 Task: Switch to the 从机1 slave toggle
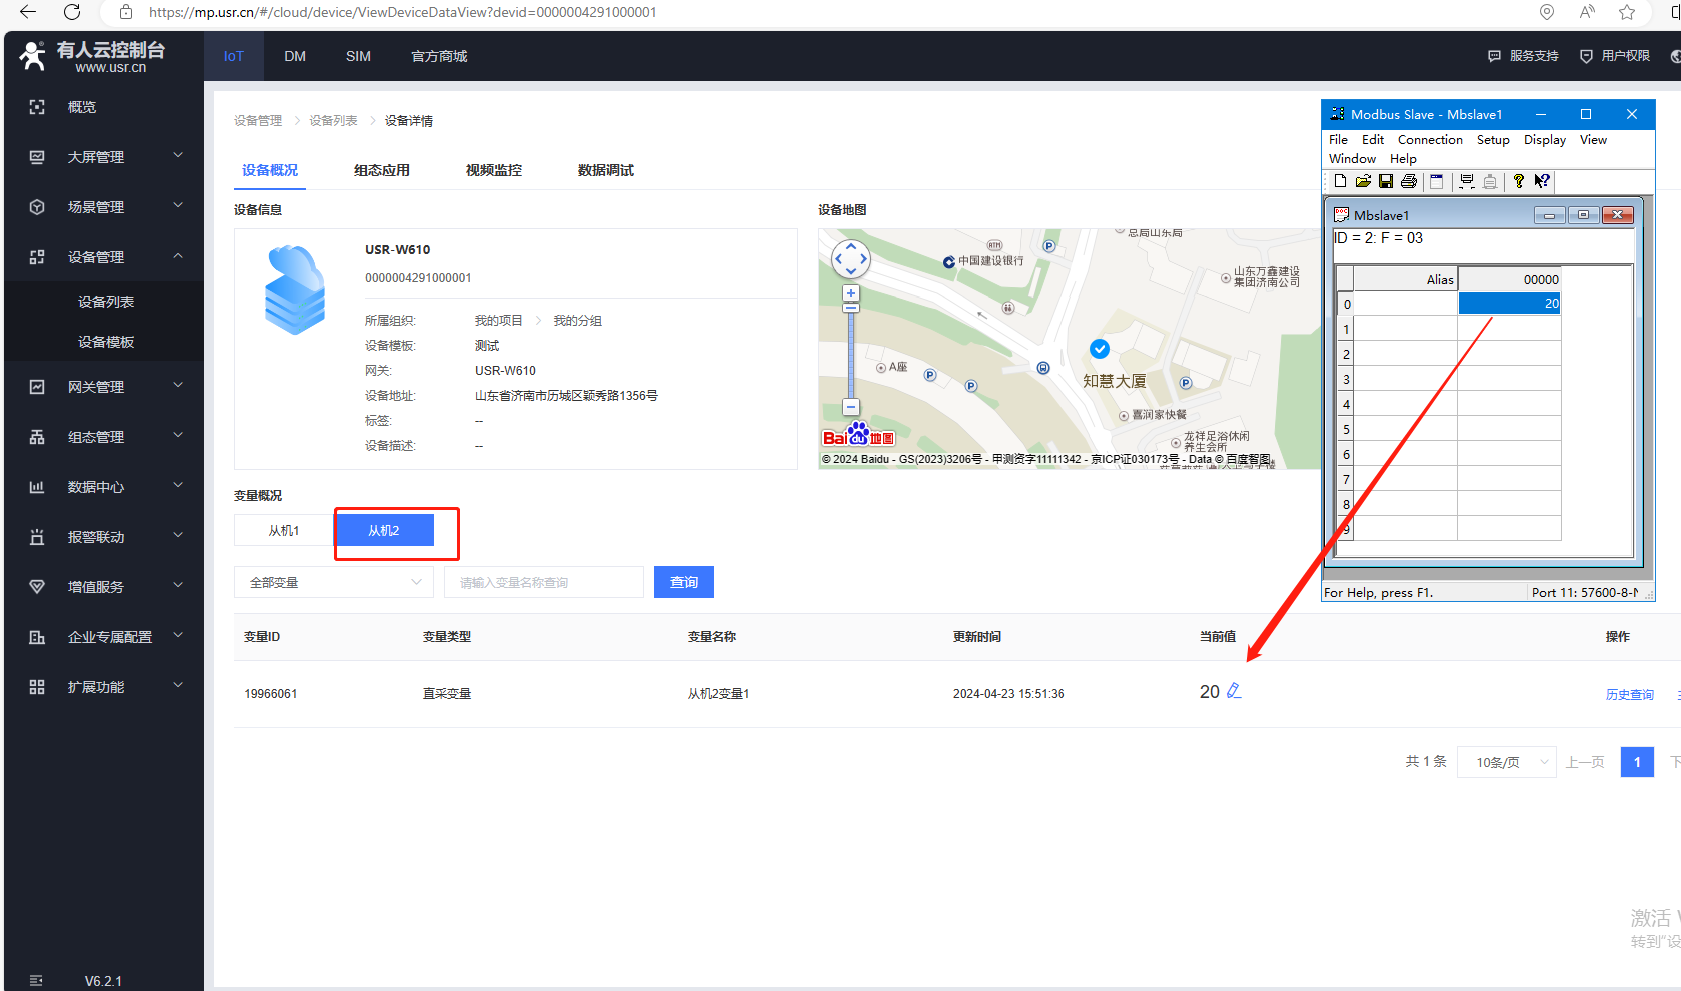click(284, 530)
